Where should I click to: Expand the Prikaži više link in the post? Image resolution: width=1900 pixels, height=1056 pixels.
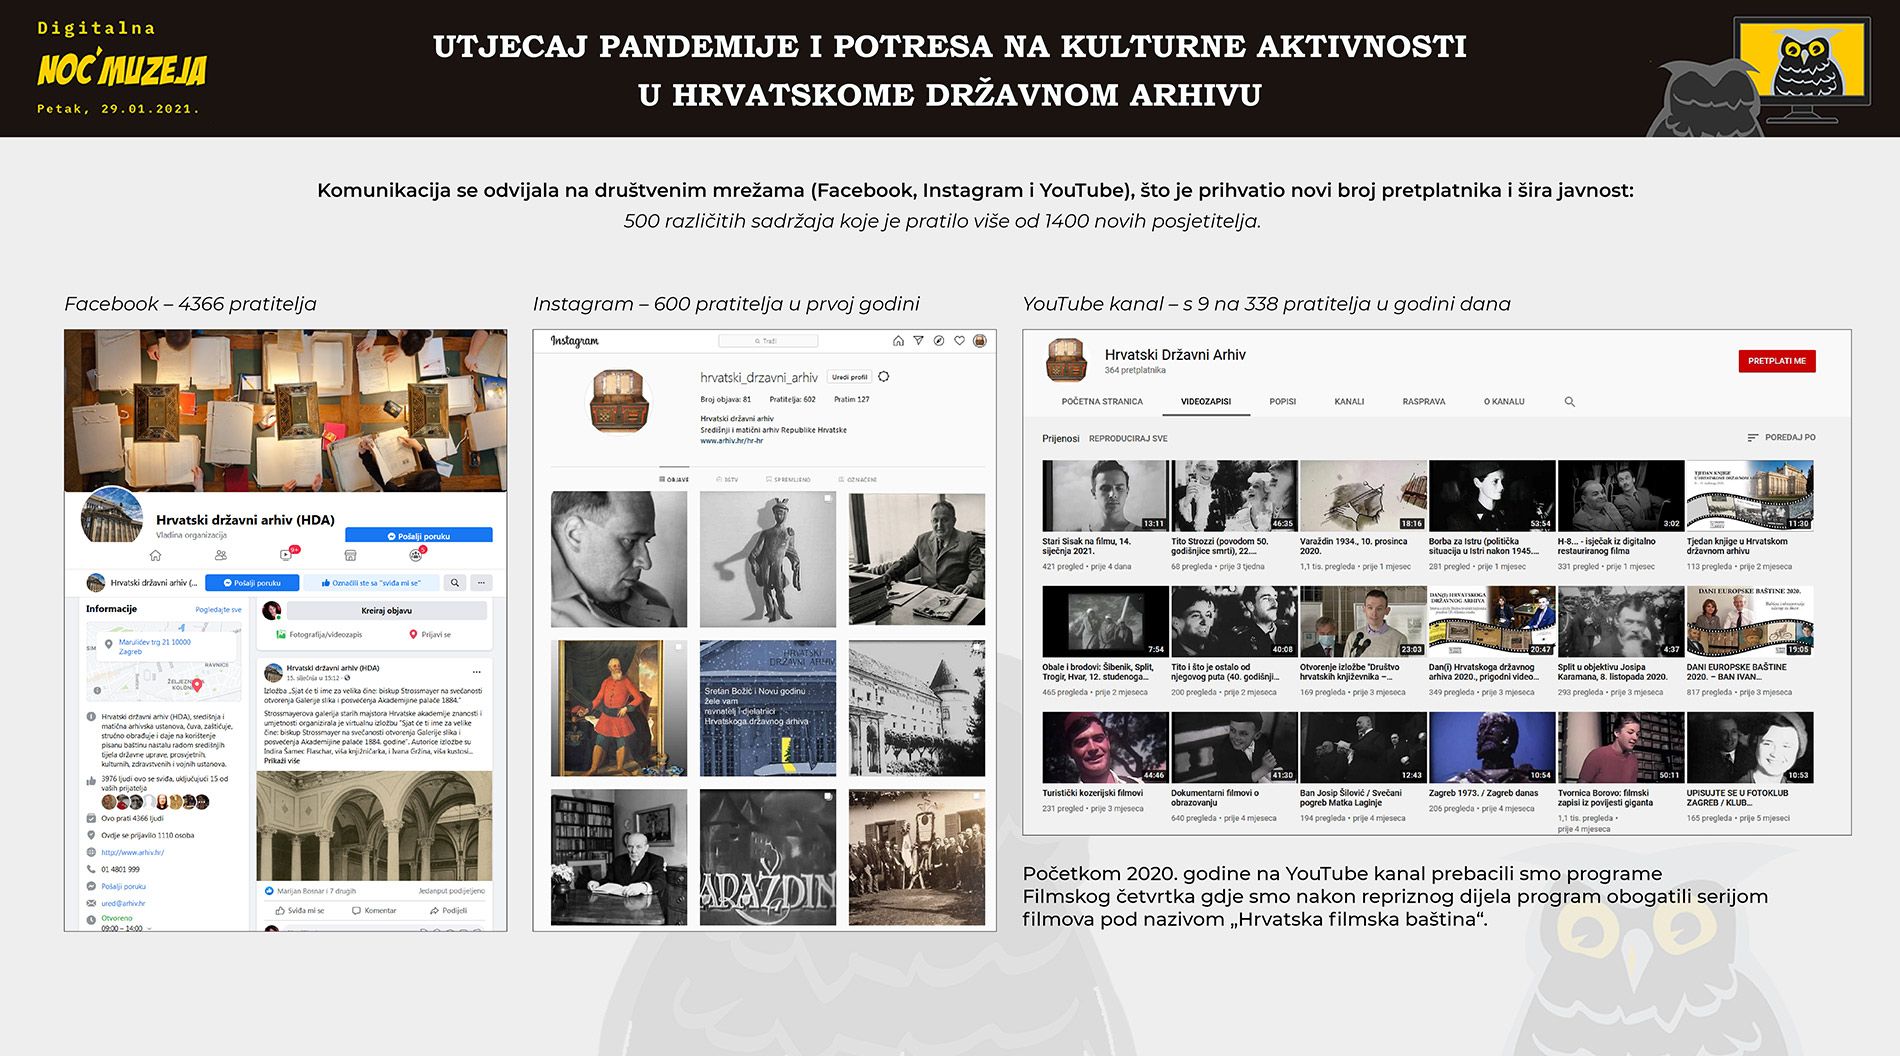[x=282, y=761]
